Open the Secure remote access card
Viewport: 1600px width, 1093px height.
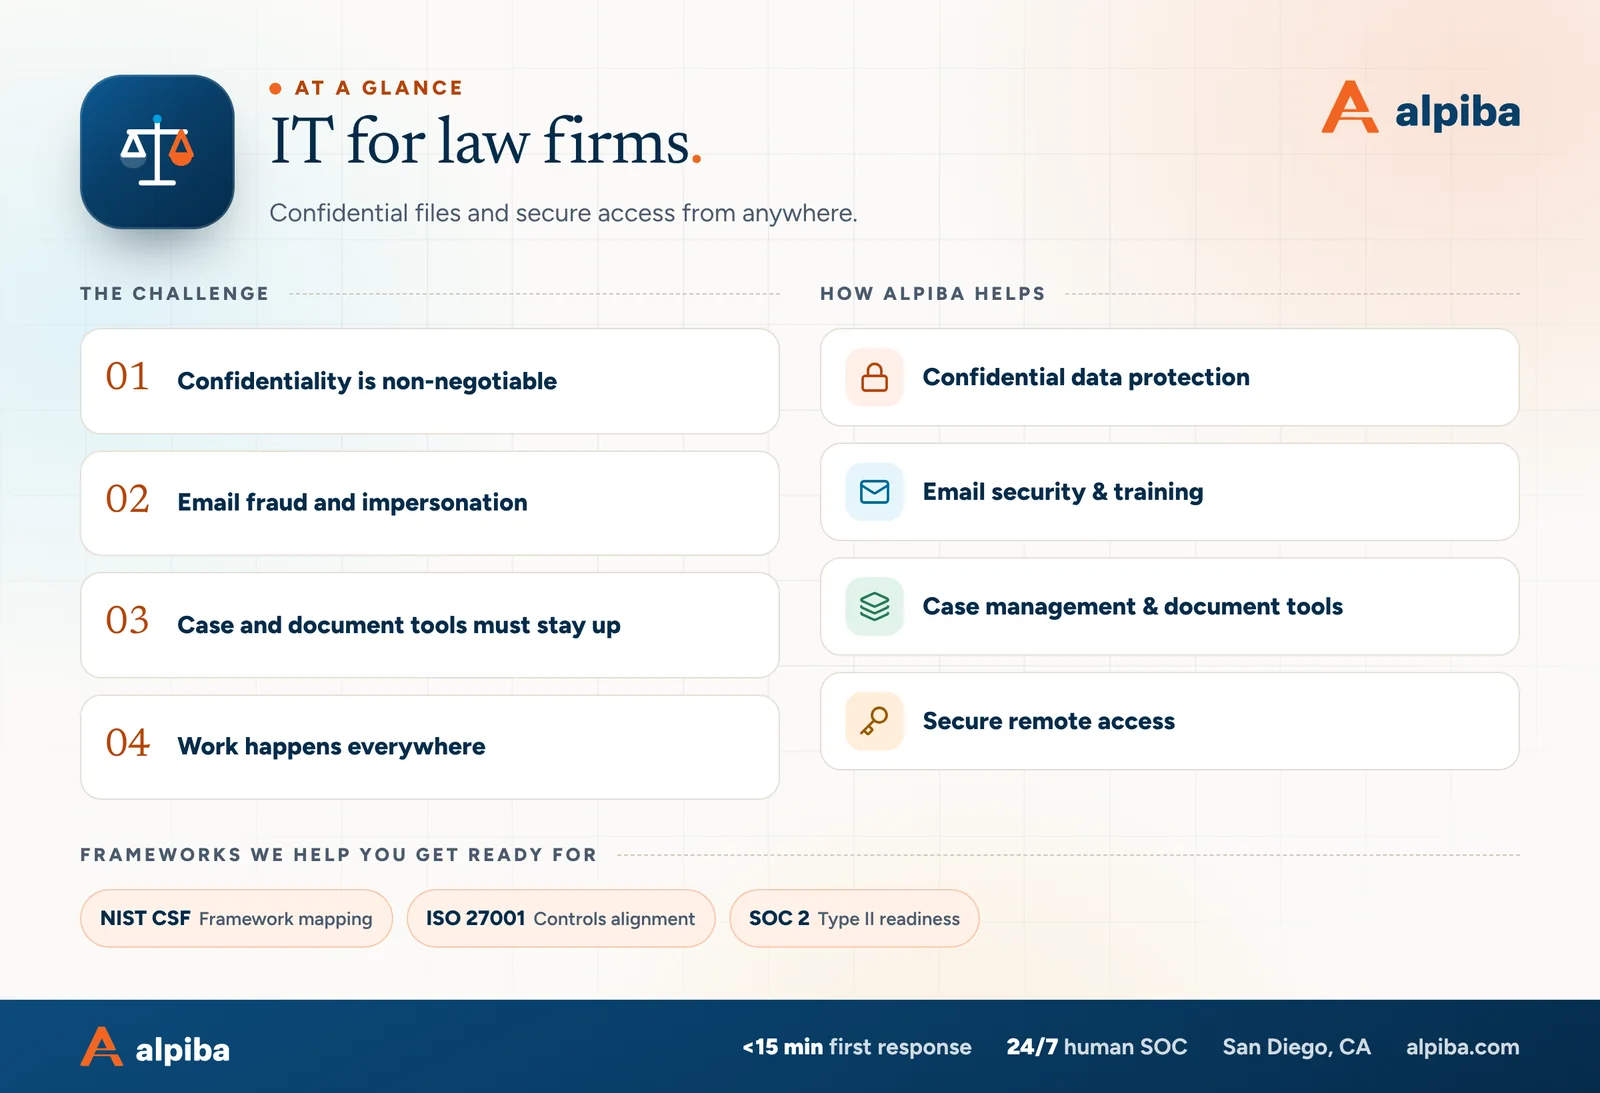pyautogui.click(x=1170, y=721)
